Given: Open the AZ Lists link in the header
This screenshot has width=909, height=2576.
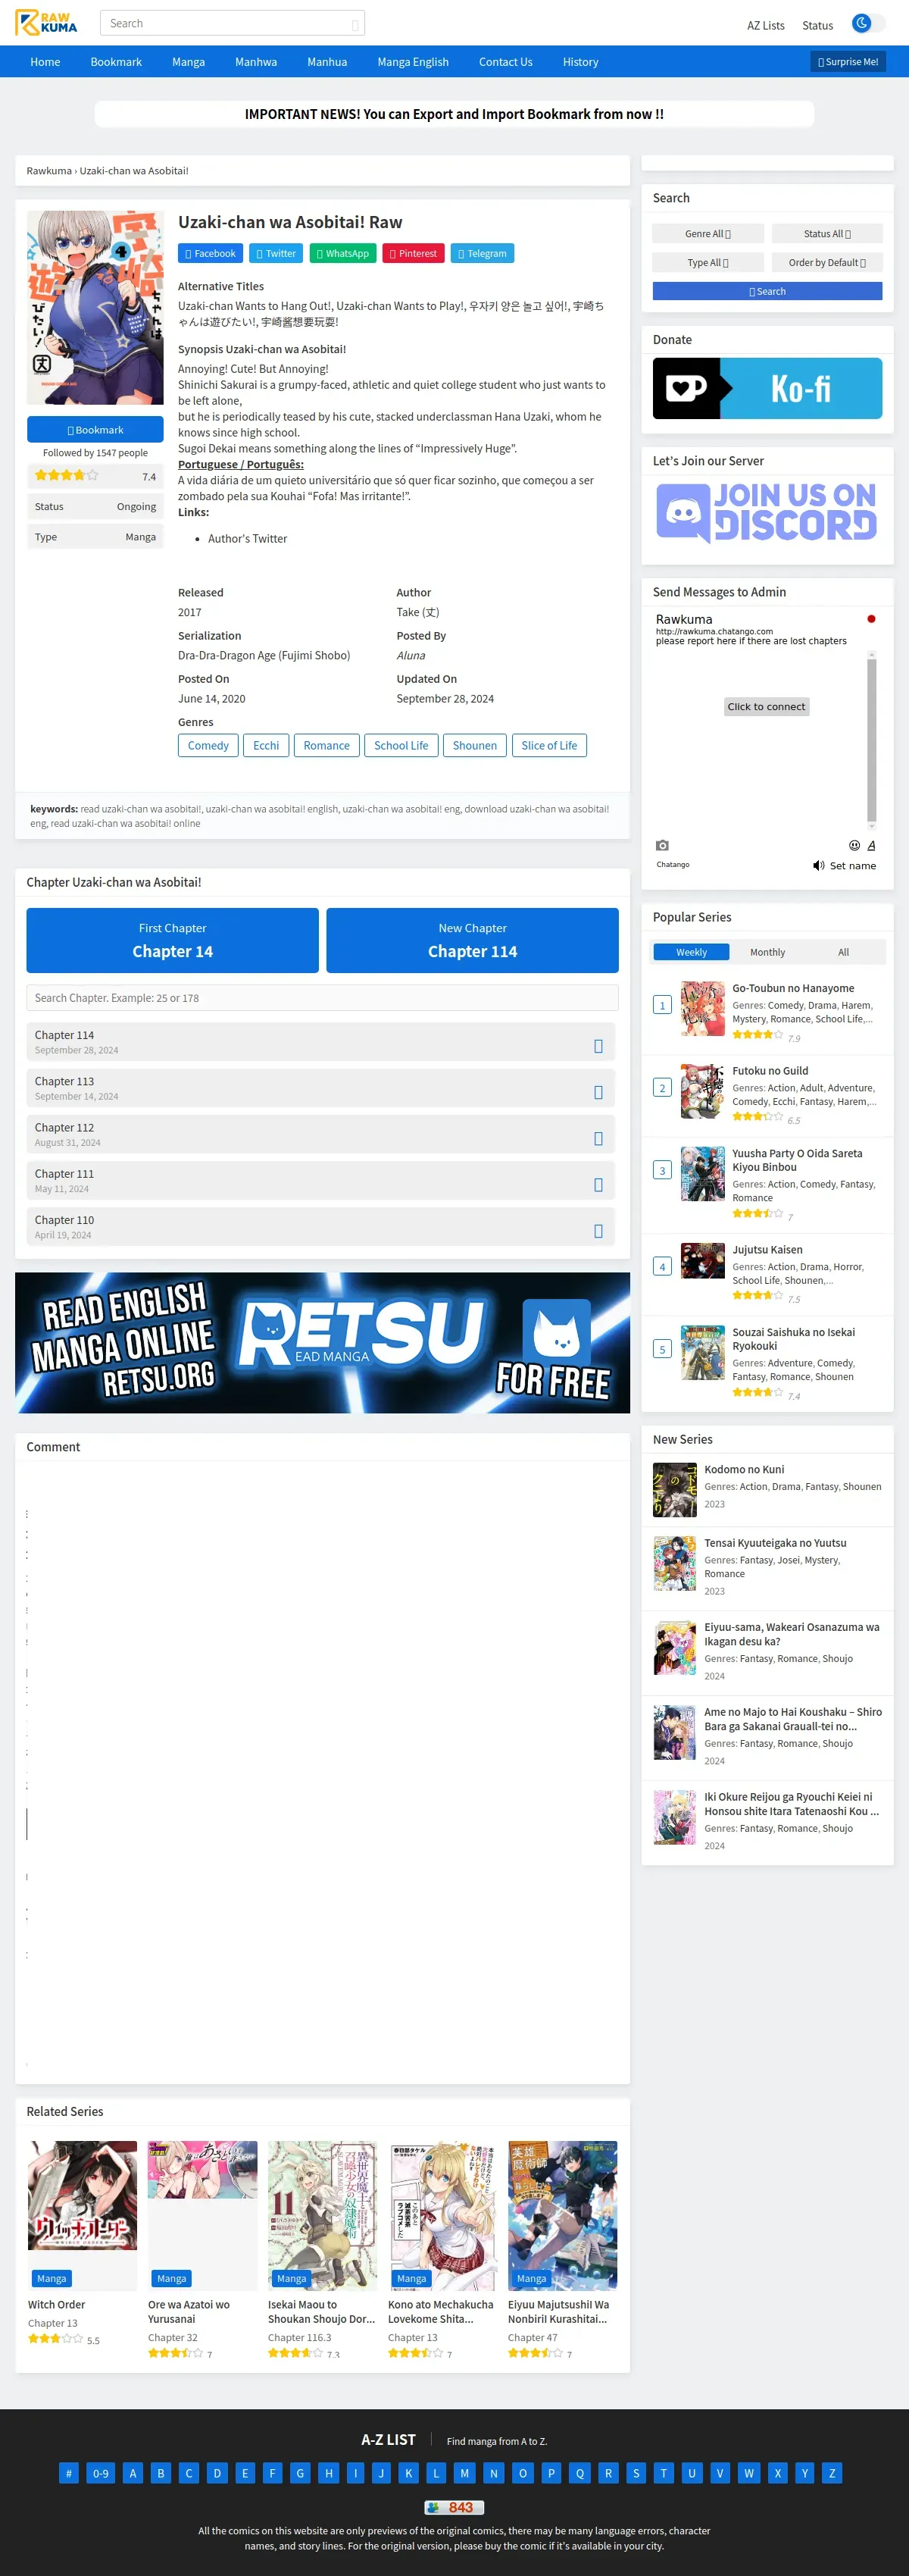Looking at the screenshot, I should 765,26.
